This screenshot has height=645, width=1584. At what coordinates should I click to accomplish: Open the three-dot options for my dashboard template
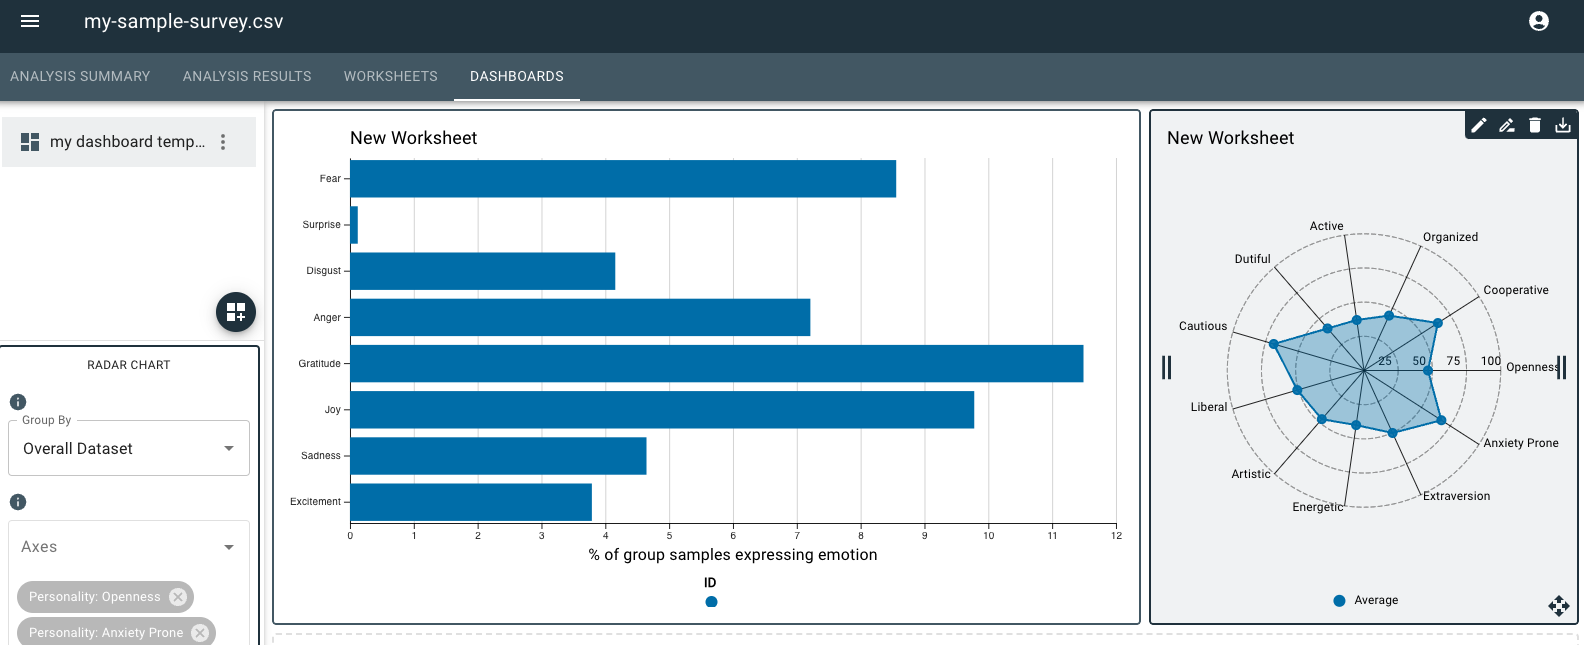223,142
